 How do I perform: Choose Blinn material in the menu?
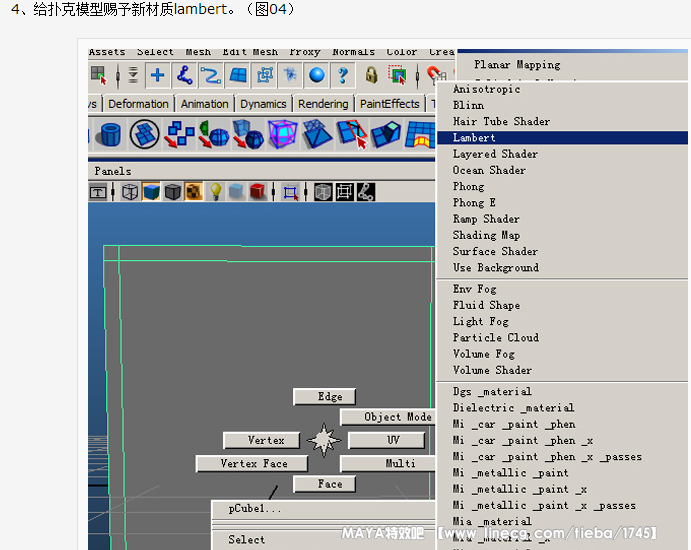point(468,105)
